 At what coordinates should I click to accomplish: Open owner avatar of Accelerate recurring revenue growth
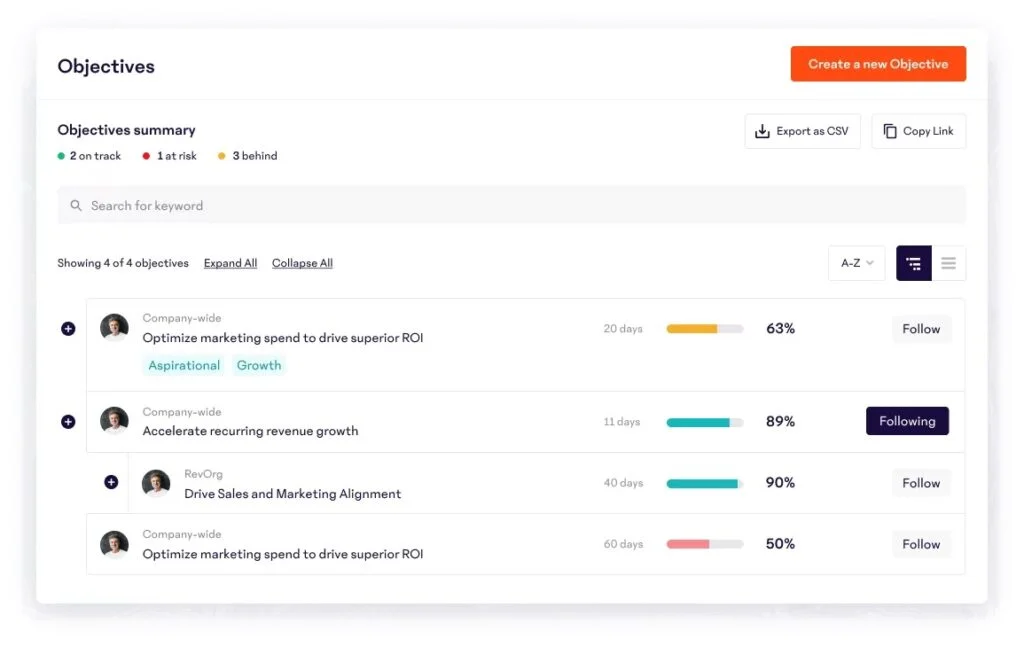[x=114, y=421]
